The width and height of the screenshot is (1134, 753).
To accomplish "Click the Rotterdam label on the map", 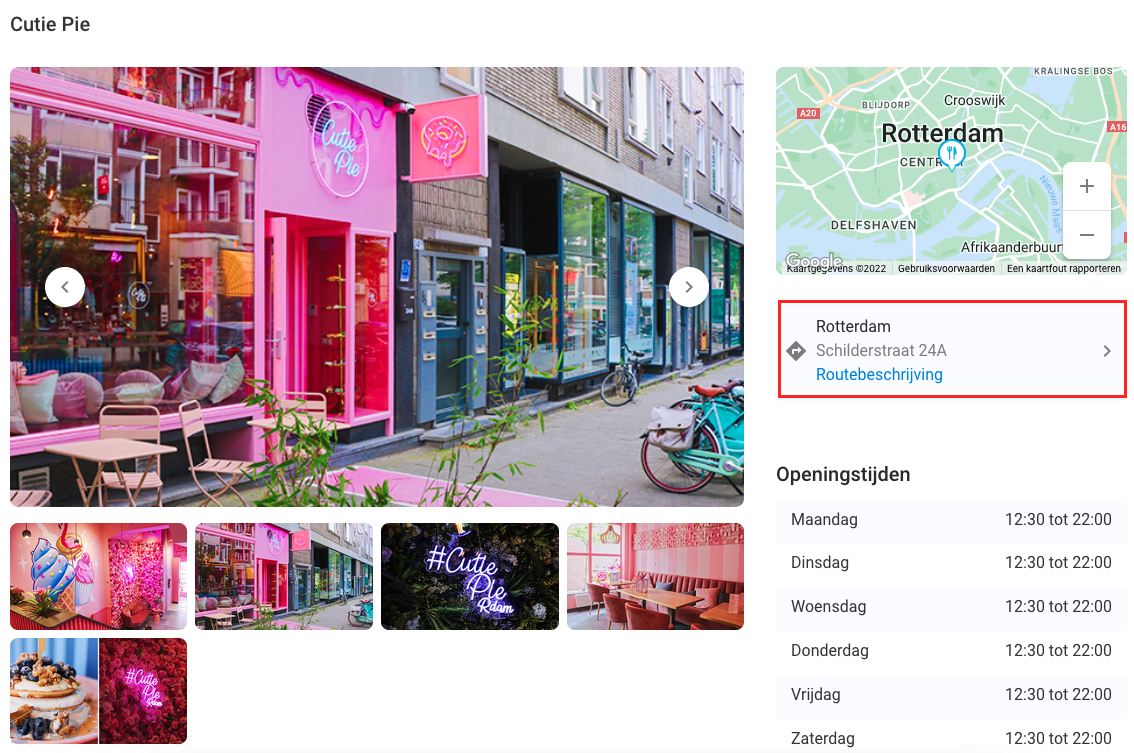I will tap(942, 133).
